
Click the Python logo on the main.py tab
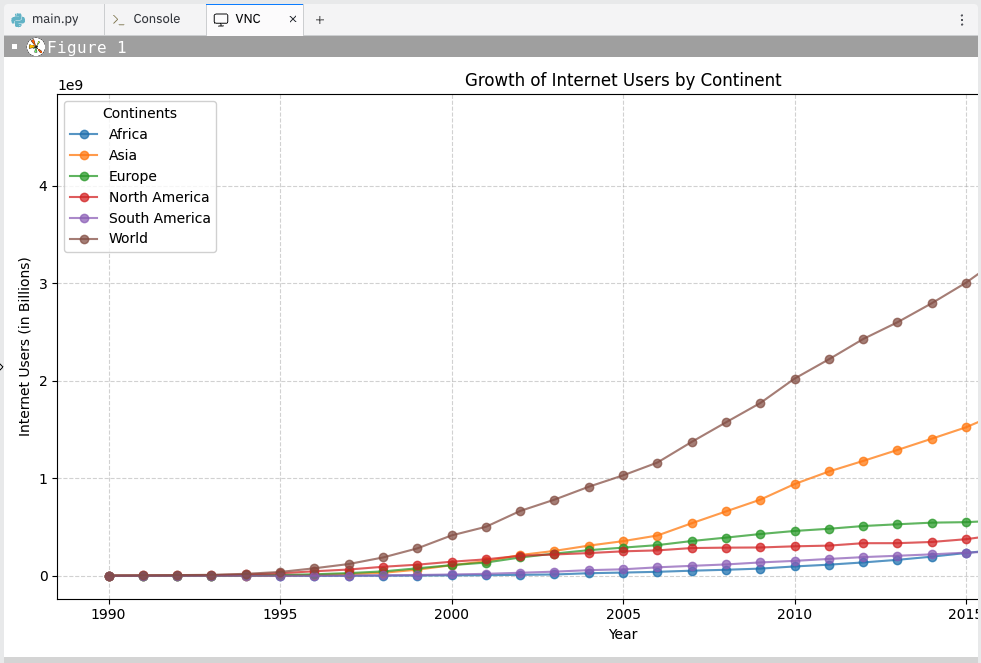pos(20,18)
